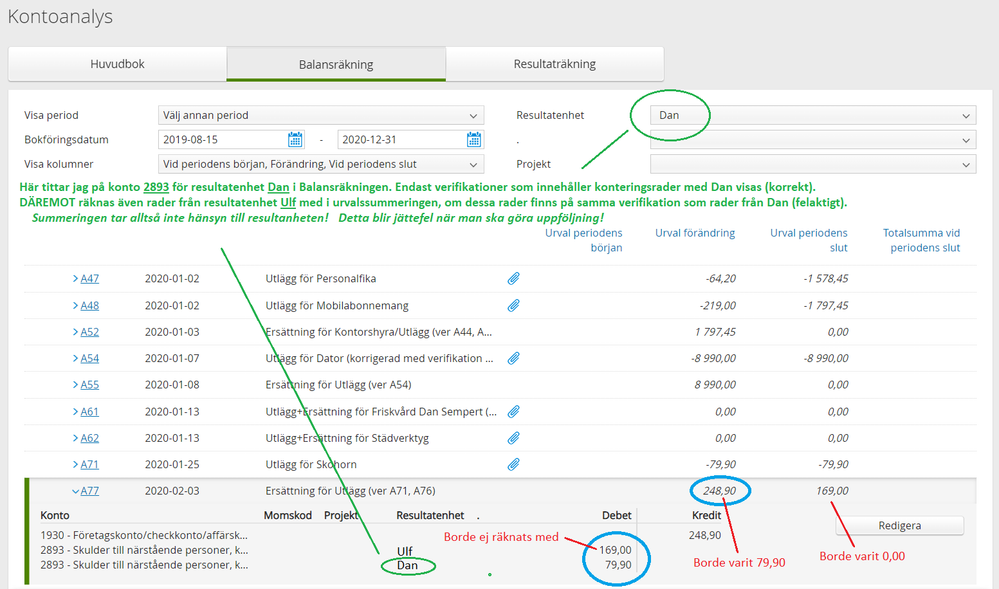Click the Urval periodens början column header

584,240
